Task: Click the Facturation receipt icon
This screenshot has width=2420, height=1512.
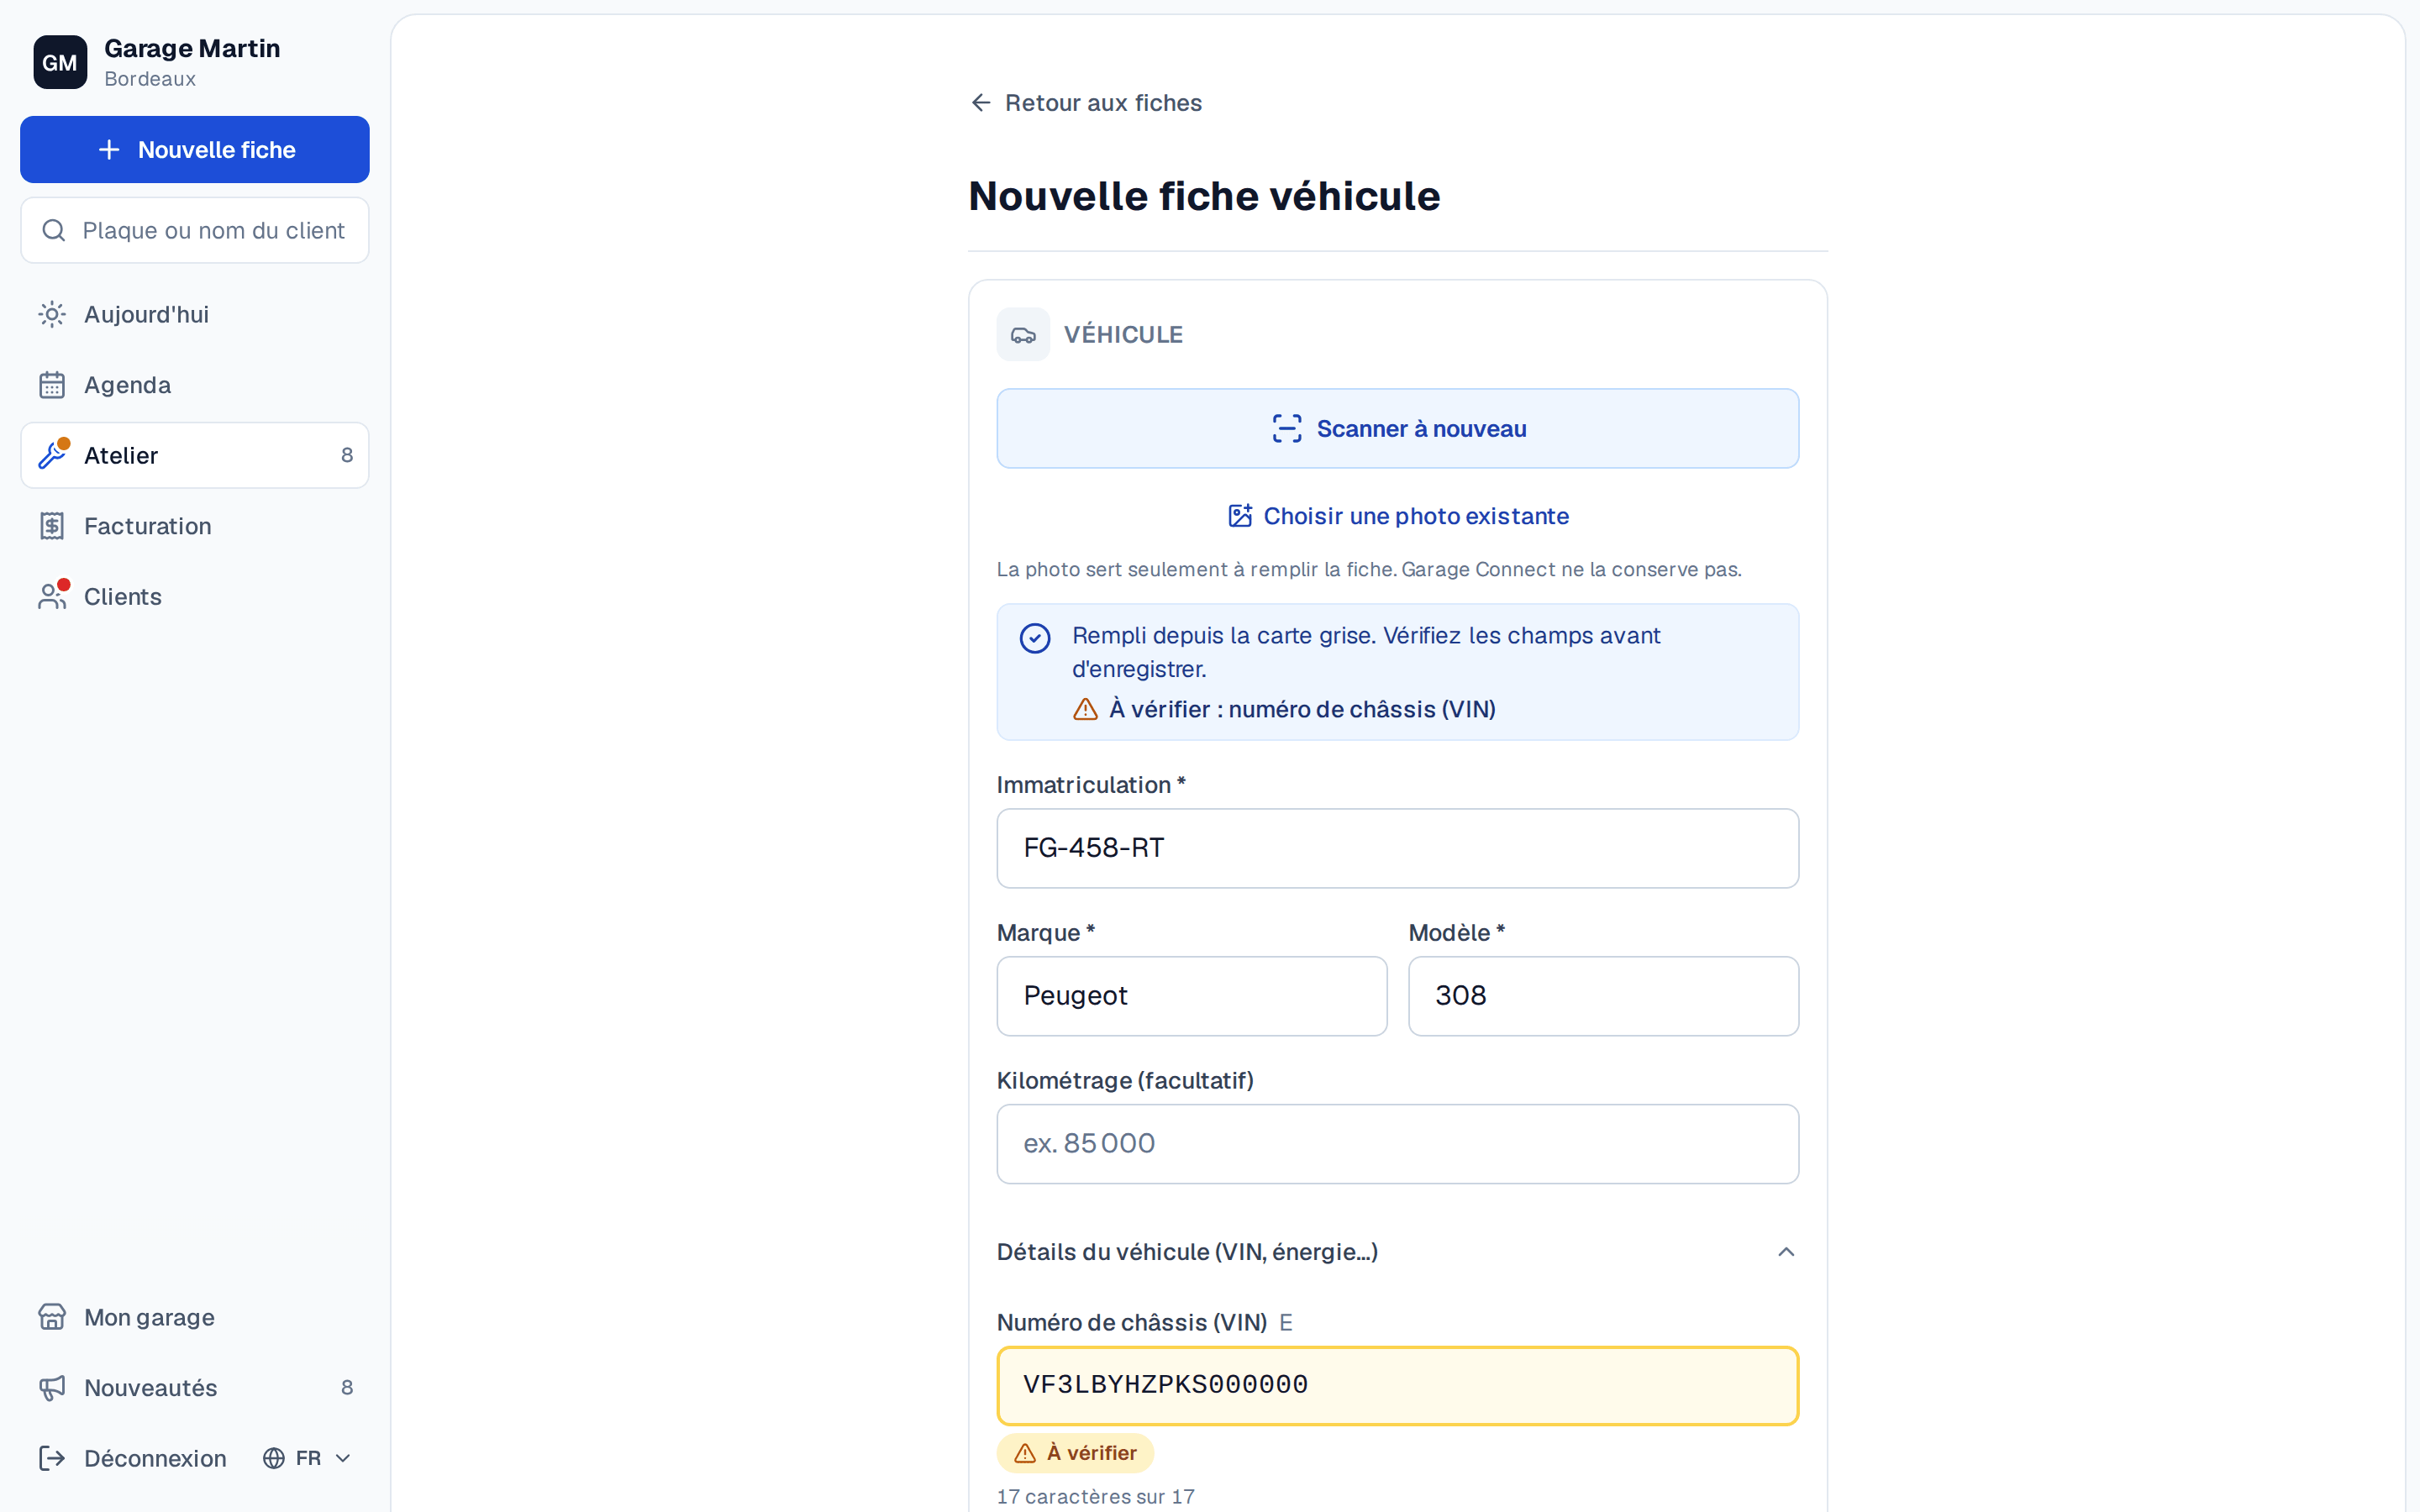Action: coord(52,526)
